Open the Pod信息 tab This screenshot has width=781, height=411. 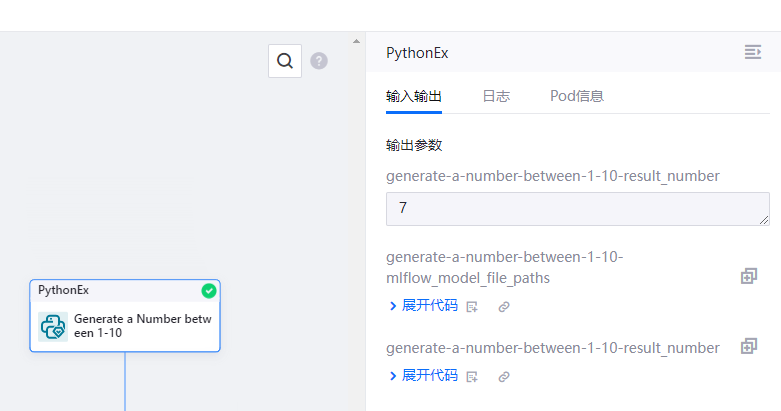[x=577, y=96]
